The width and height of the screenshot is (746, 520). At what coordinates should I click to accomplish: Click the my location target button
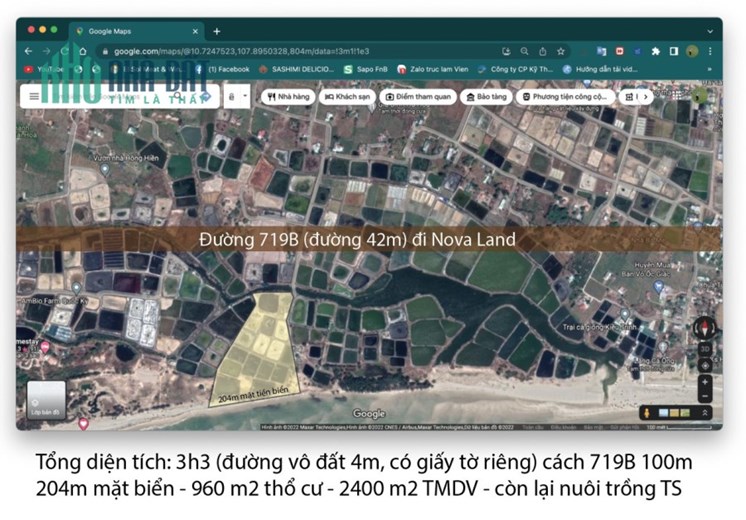pyautogui.click(x=705, y=365)
